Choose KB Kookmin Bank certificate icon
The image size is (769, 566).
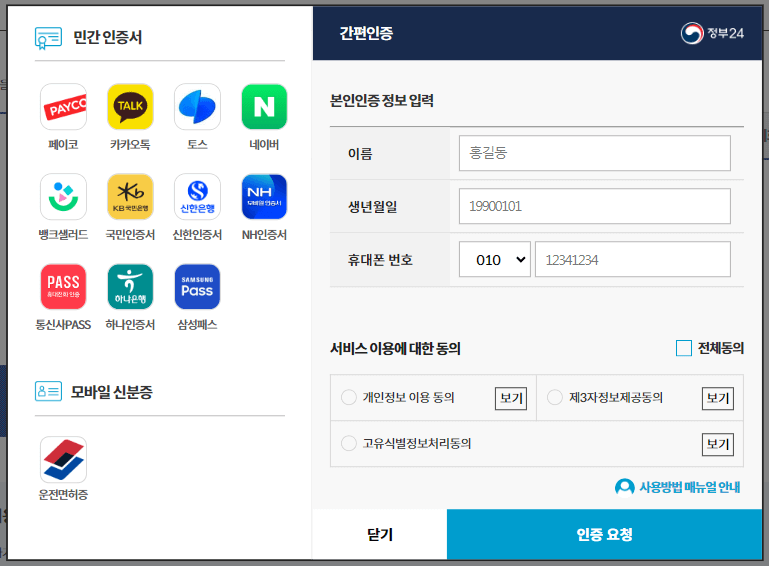(x=130, y=197)
